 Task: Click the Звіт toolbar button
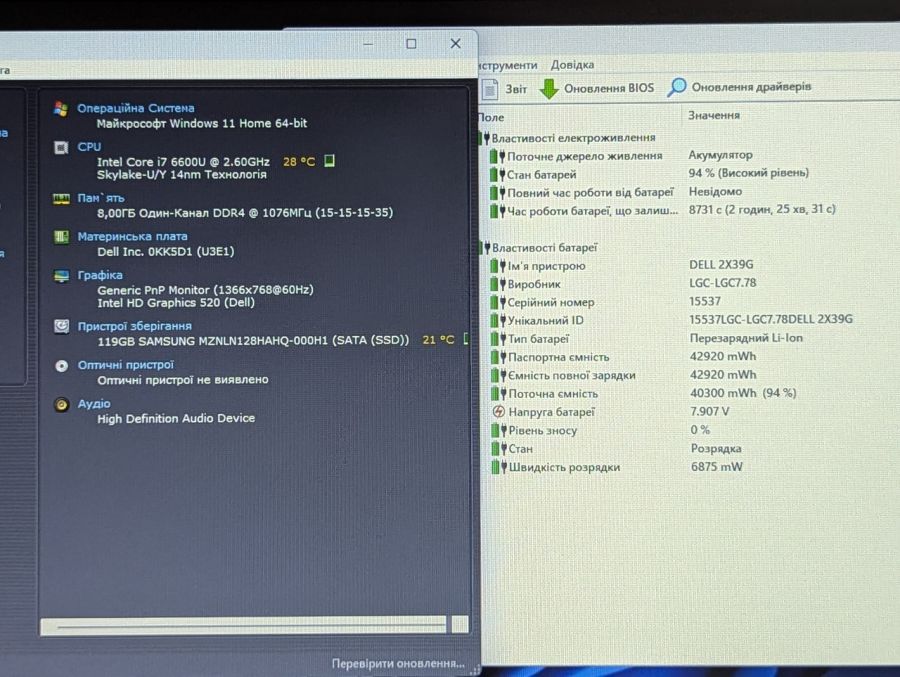[505, 89]
